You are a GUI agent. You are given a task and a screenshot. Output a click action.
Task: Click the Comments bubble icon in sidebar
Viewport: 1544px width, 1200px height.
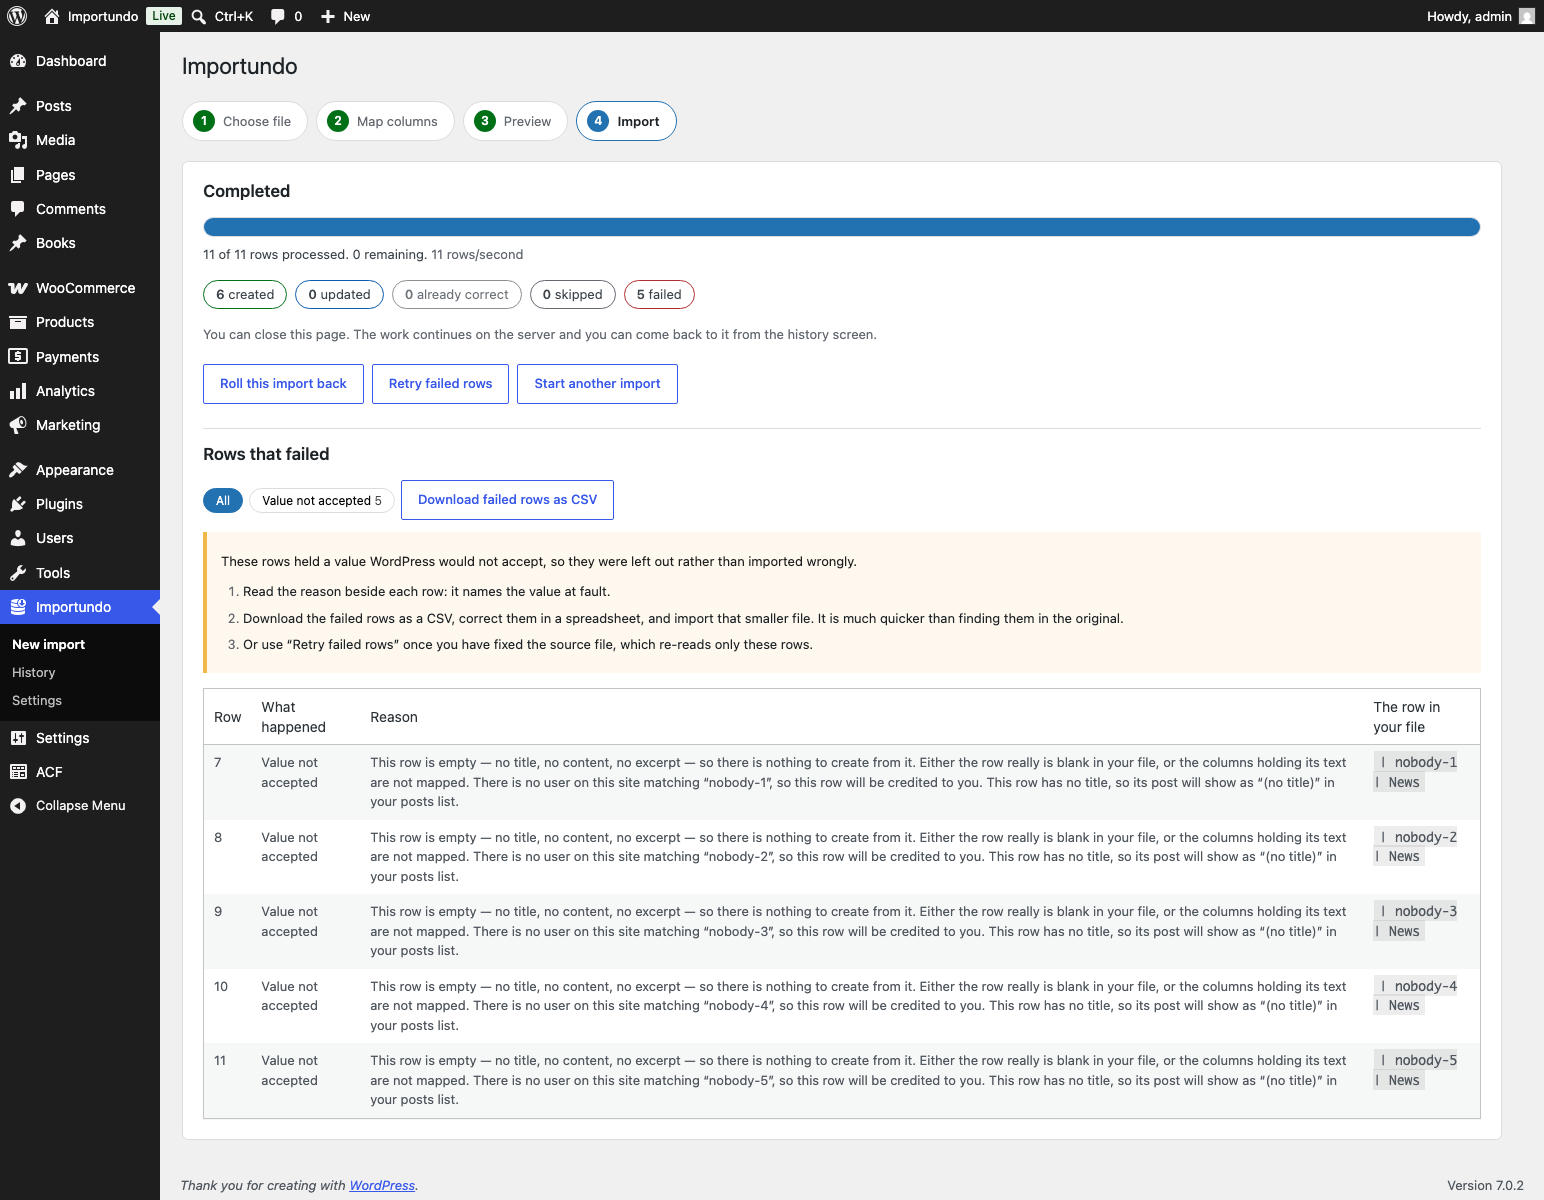point(18,209)
